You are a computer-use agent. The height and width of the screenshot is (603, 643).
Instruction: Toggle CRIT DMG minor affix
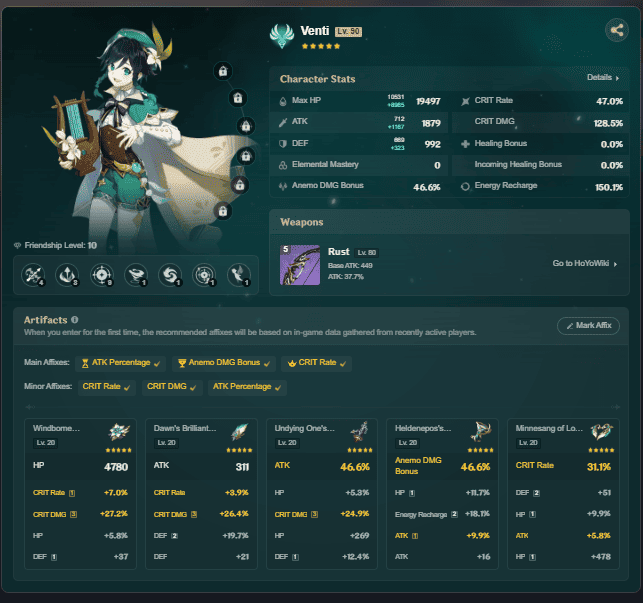point(172,387)
